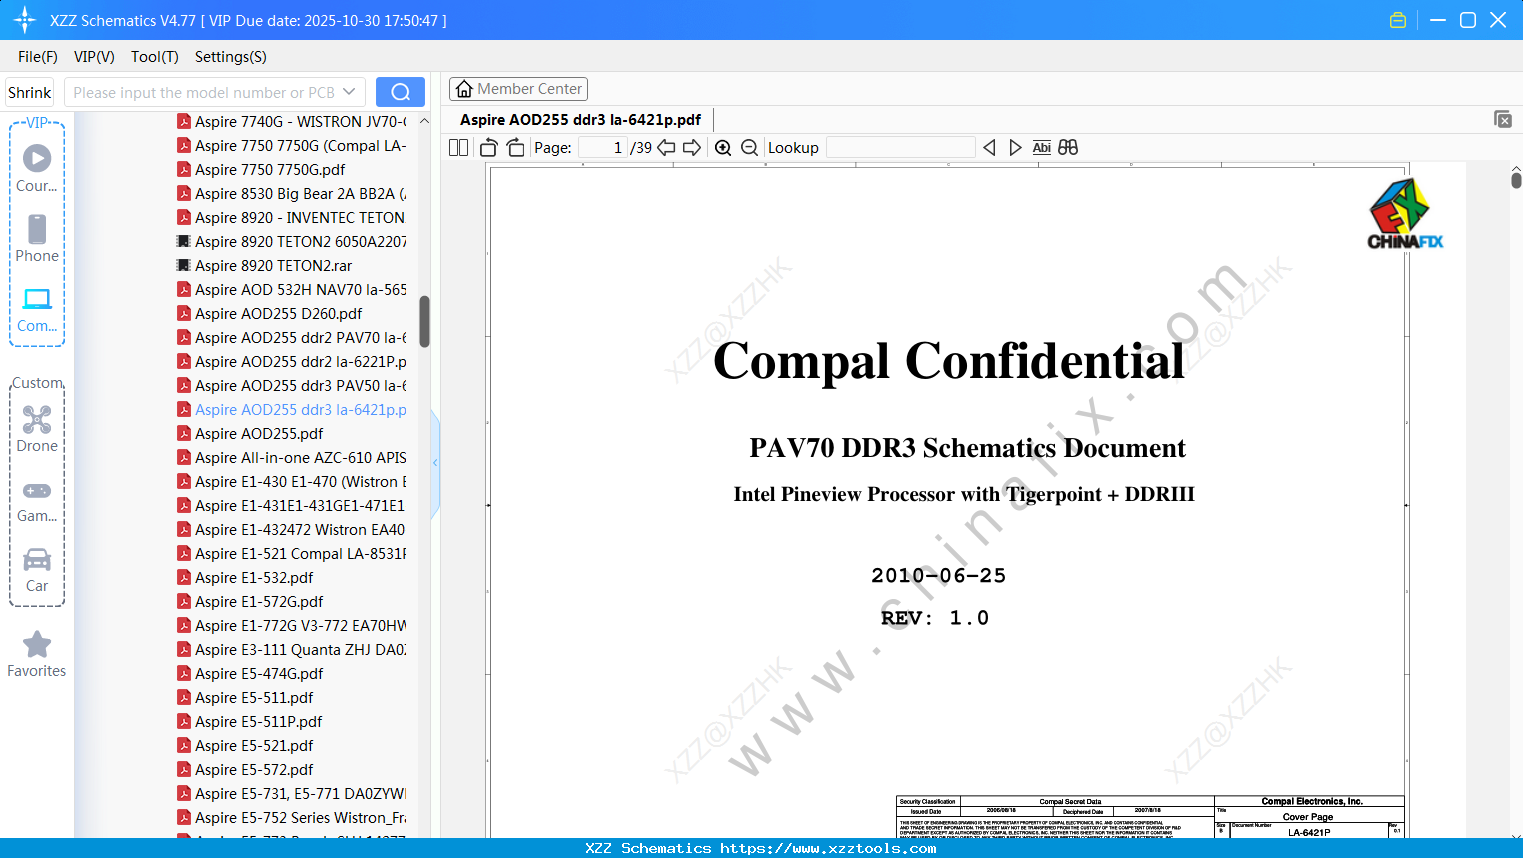Find previous Lookup match
This screenshot has width=1523, height=858.
989,148
